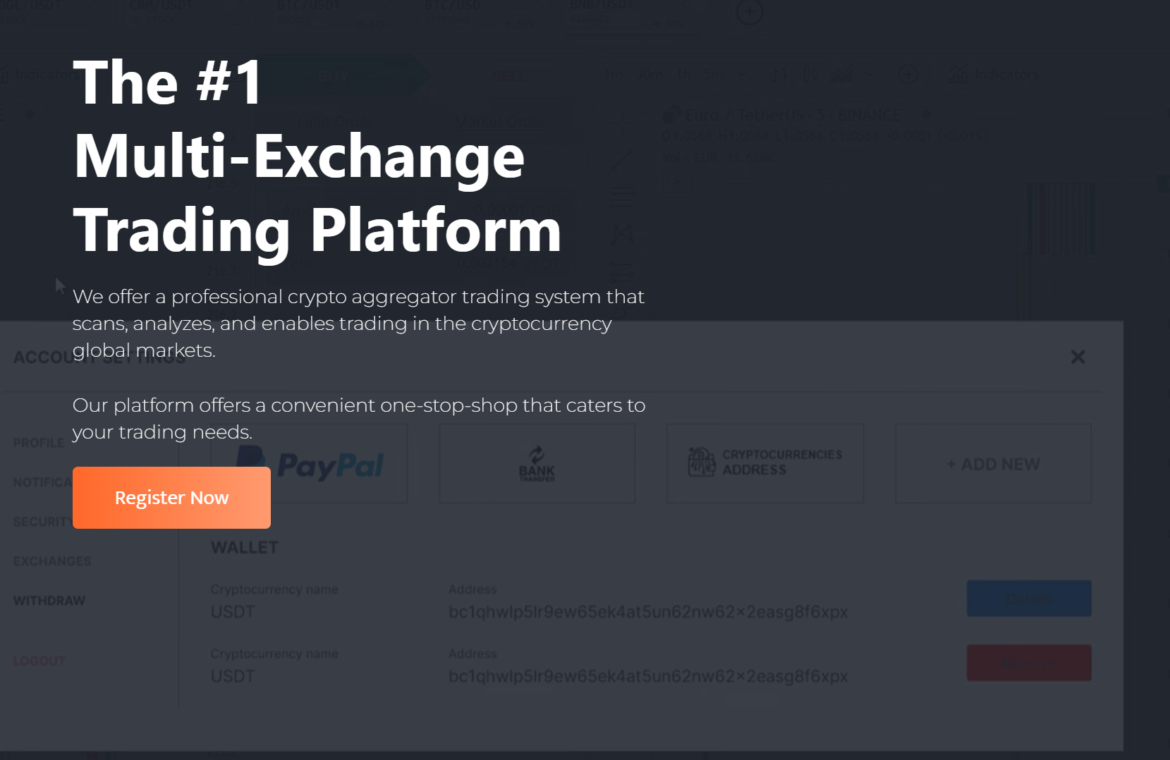The width and height of the screenshot is (1170, 760).
Task: Click the blue button beside first USDT wallet
Action: [x=1029, y=598]
